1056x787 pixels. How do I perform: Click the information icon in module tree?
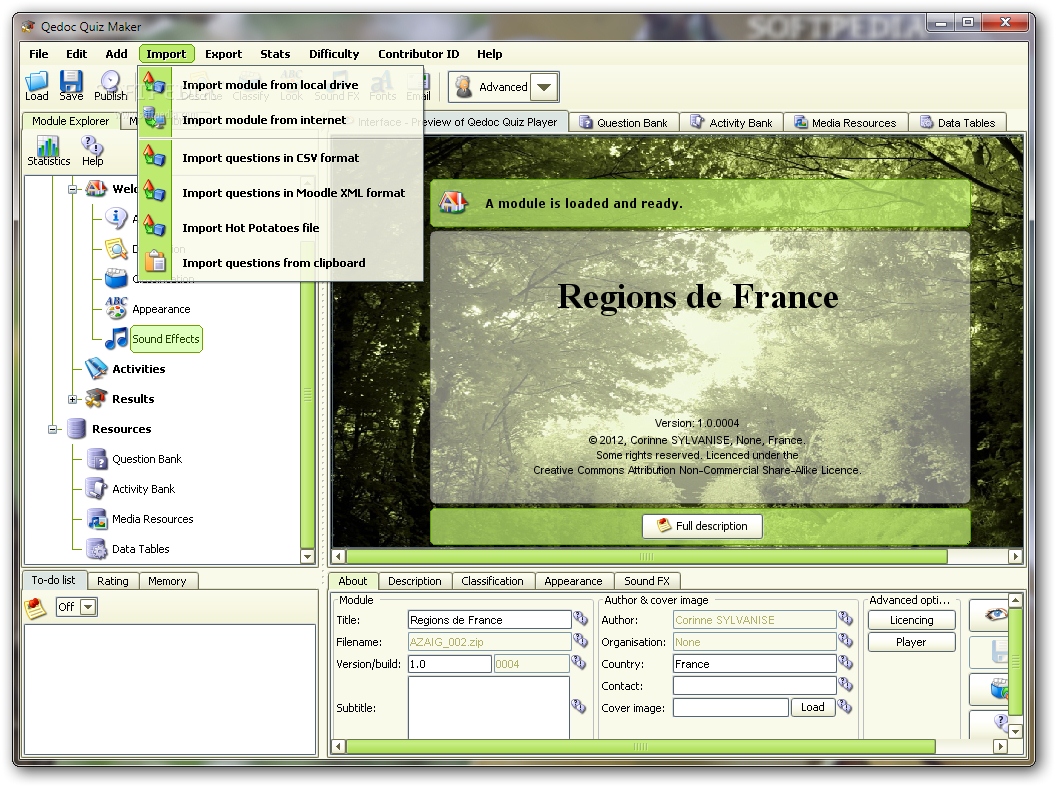pyautogui.click(x=116, y=217)
